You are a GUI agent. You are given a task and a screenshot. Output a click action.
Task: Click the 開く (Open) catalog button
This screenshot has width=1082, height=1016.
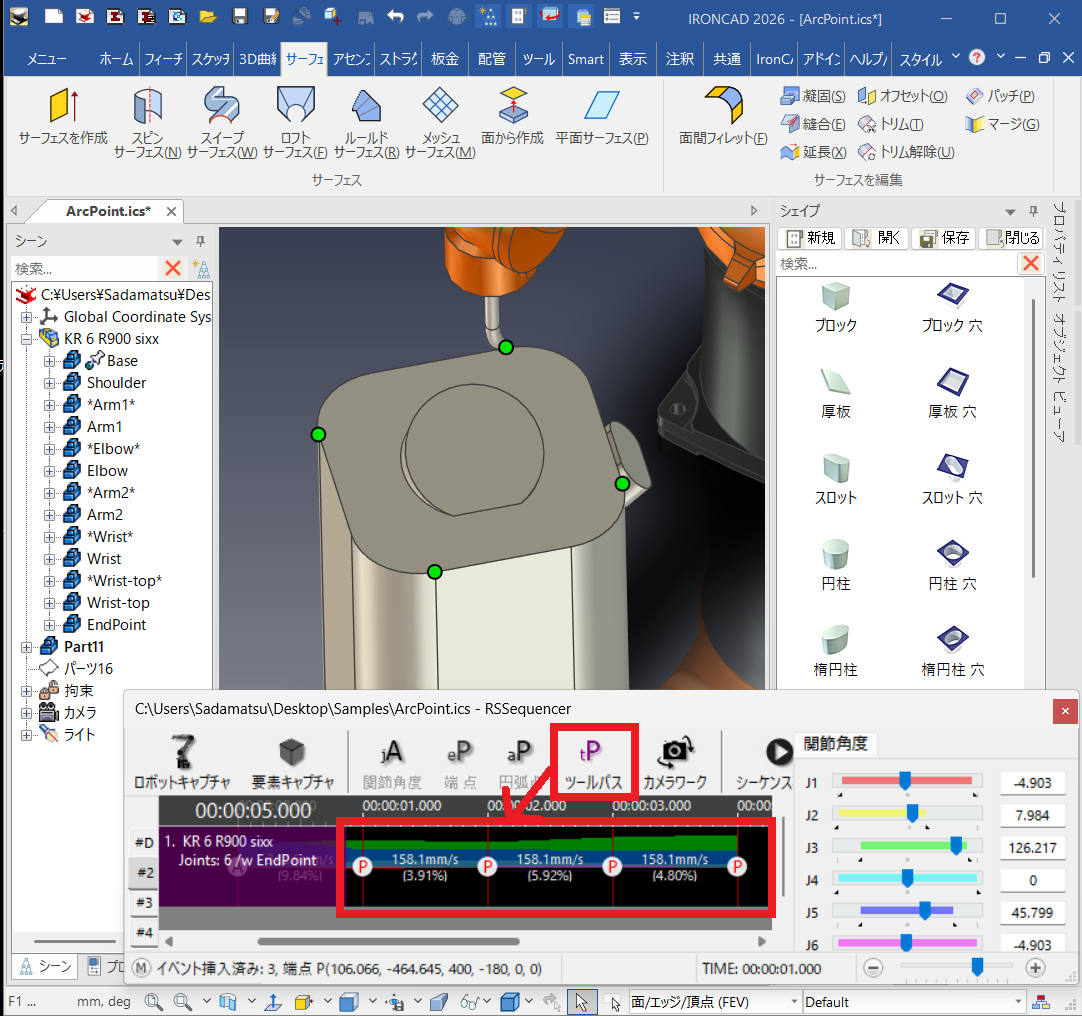pyautogui.click(x=876, y=238)
